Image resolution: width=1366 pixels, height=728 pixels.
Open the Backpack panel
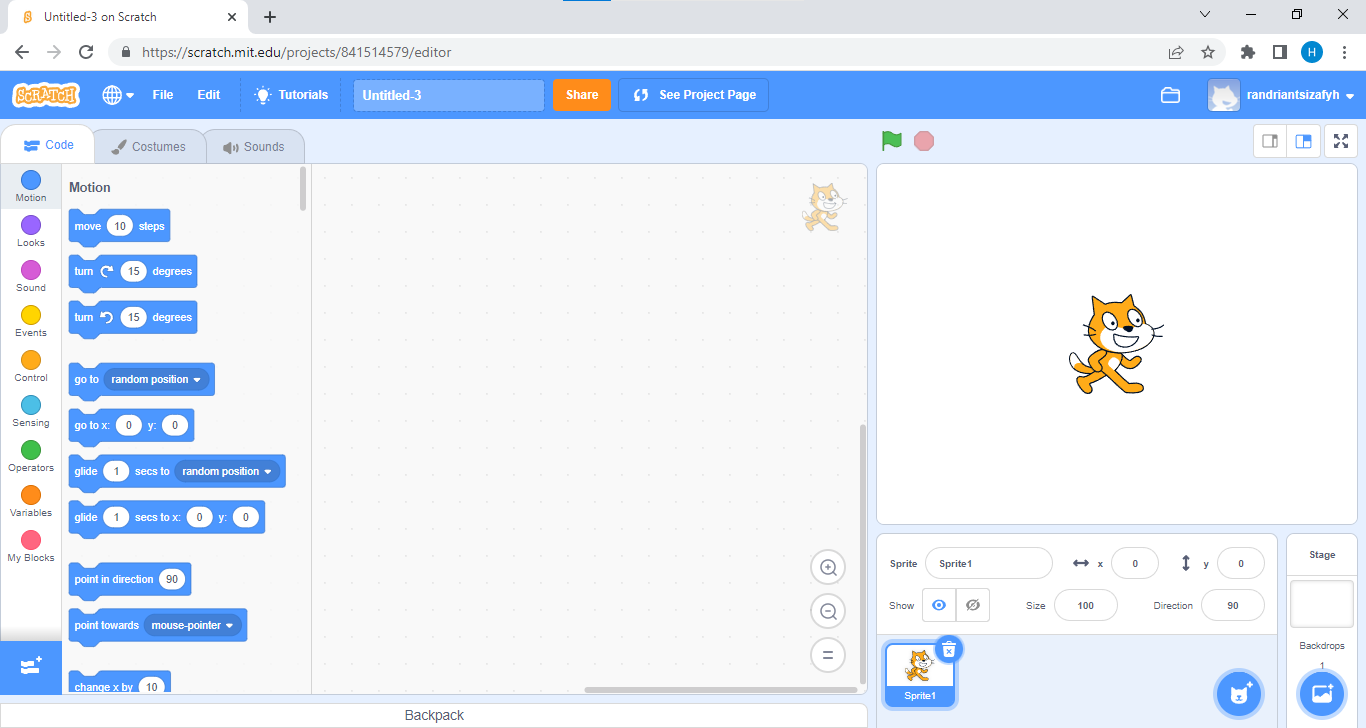[x=434, y=715]
